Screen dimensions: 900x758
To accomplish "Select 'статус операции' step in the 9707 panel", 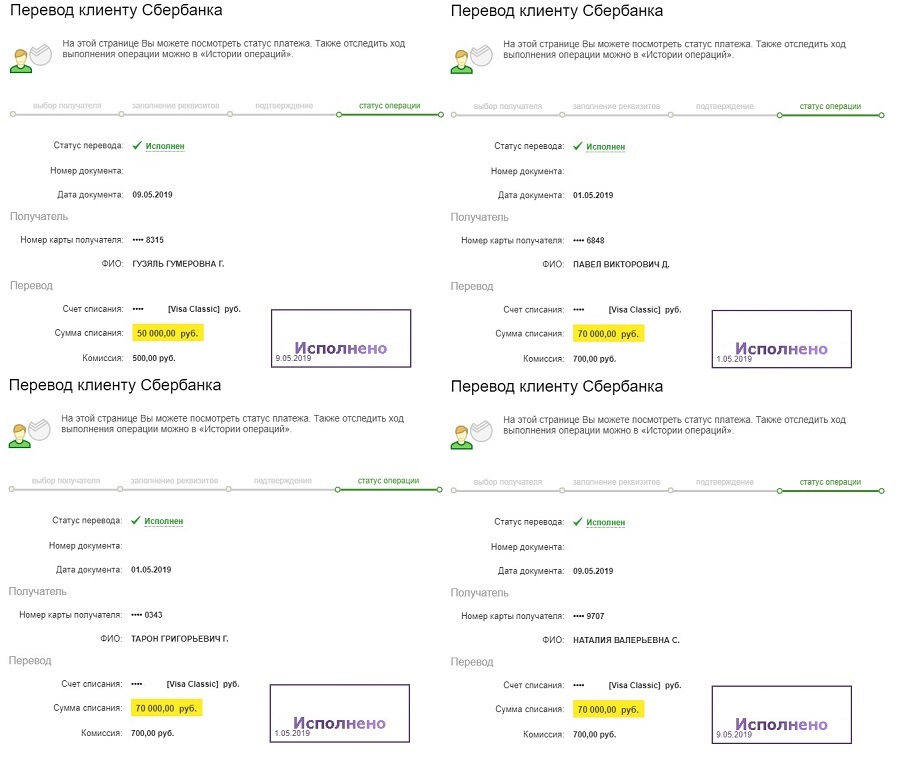I will (x=831, y=482).
